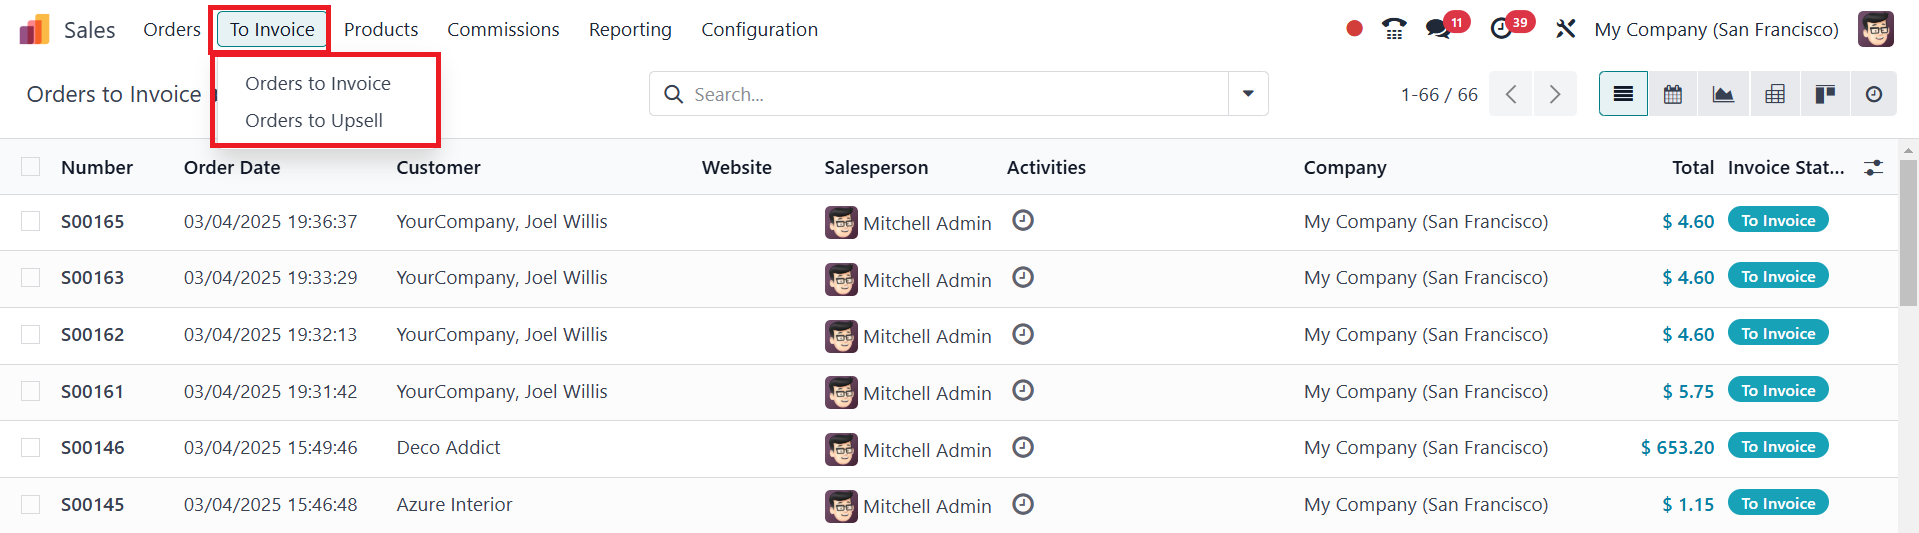Click the debug tools wrench icon
This screenshot has width=1919, height=533.
coord(1565,29)
